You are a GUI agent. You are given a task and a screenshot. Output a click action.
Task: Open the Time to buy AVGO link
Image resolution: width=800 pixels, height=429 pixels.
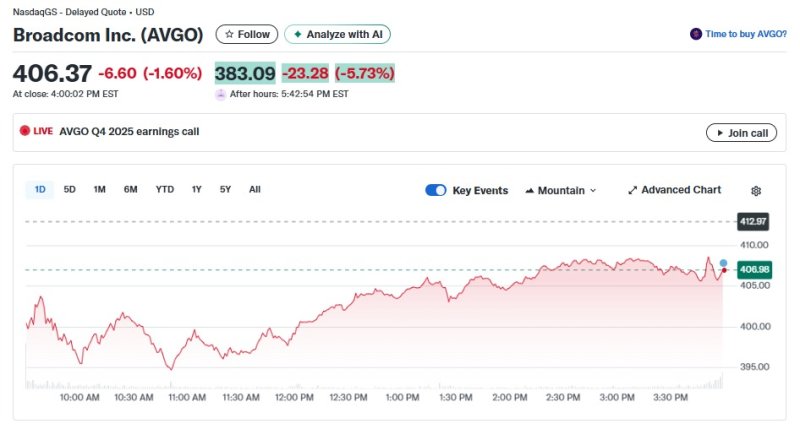745,34
